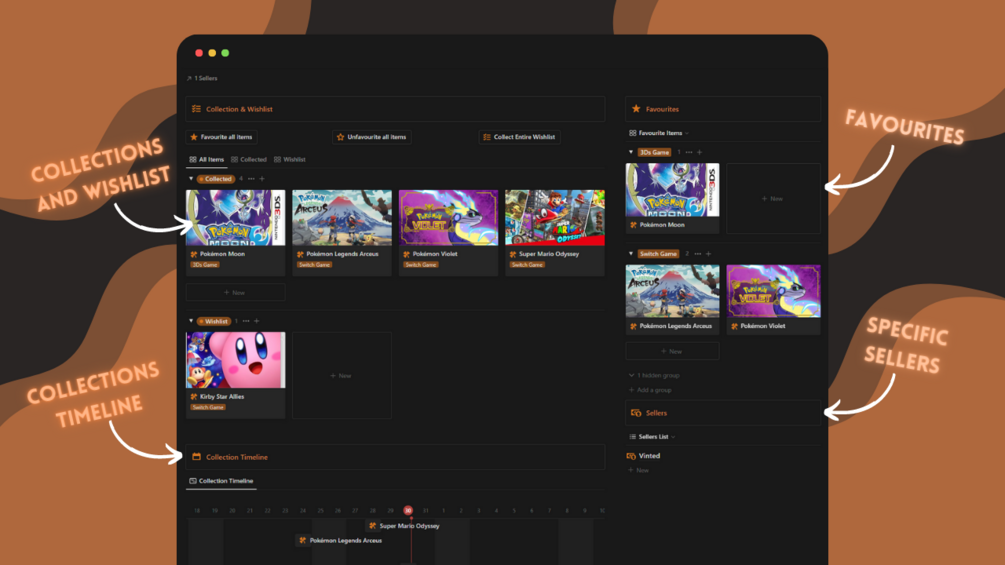Click the Favourites star icon in header
The width and height of the screenshot is (1005, 565).
pyautogui.click(x=636, y=109)
